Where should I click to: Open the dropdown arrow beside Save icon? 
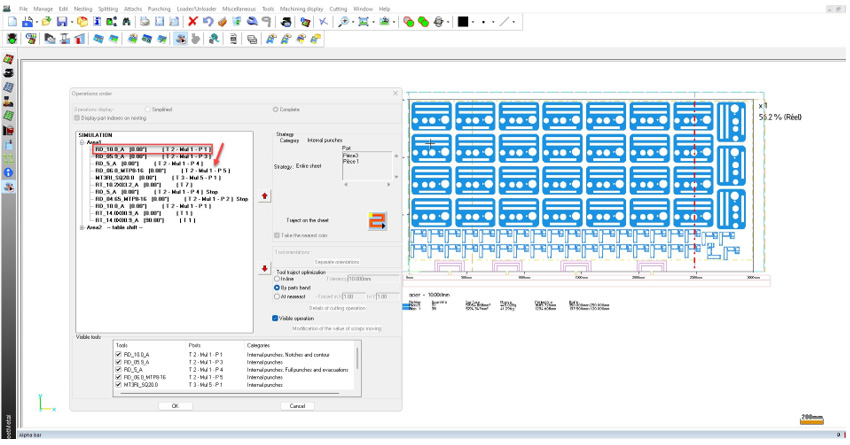pos(71,22)
